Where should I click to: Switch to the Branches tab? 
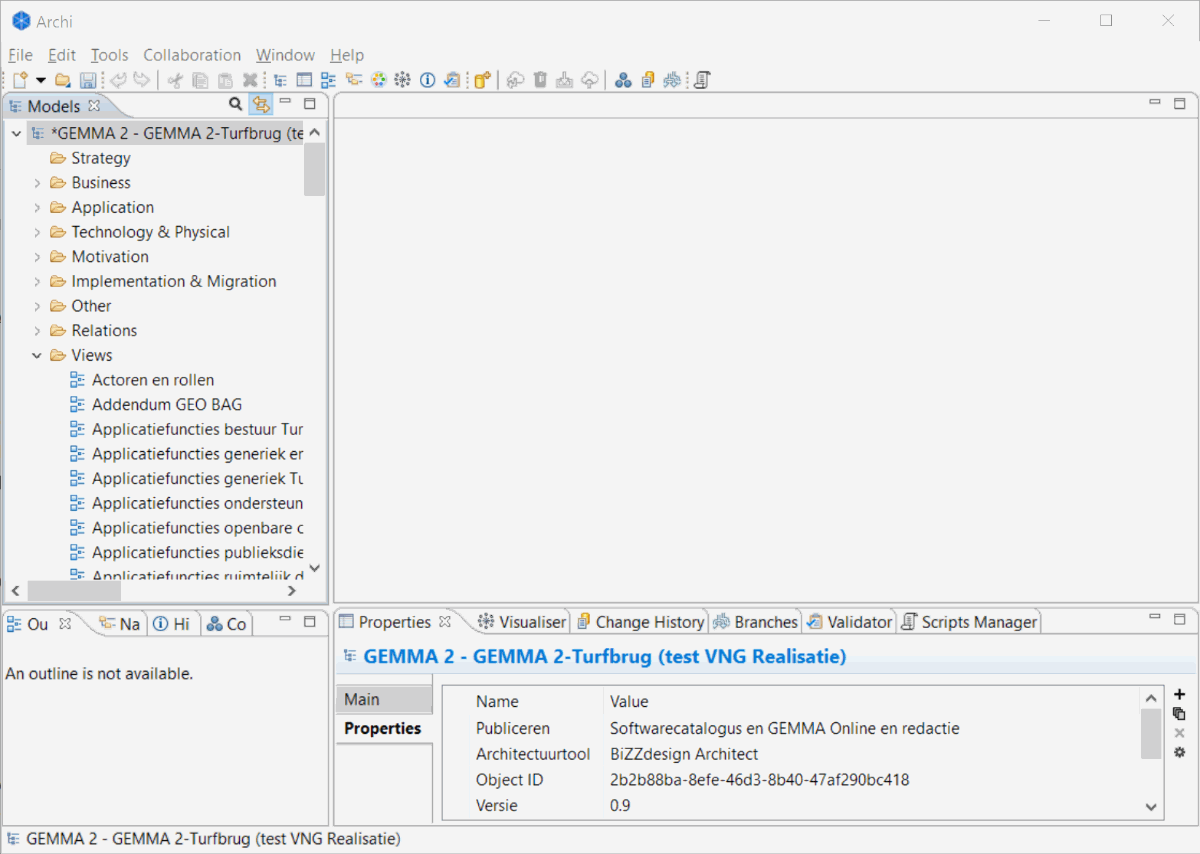point(755,622)
